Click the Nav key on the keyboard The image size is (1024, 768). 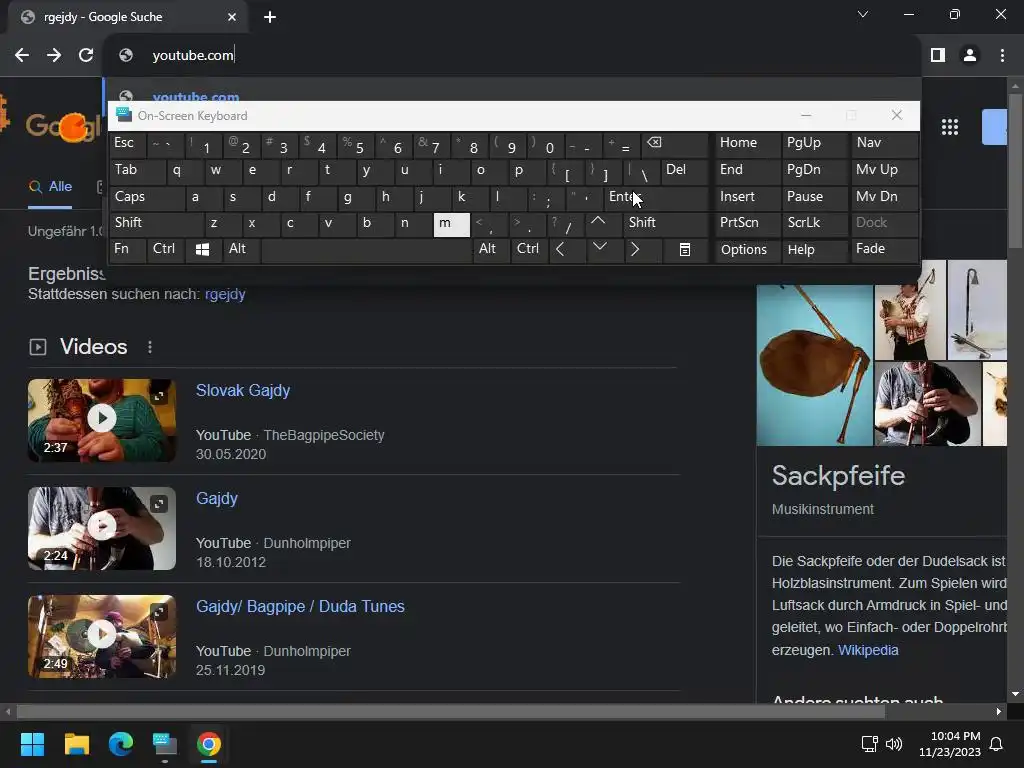884,144
